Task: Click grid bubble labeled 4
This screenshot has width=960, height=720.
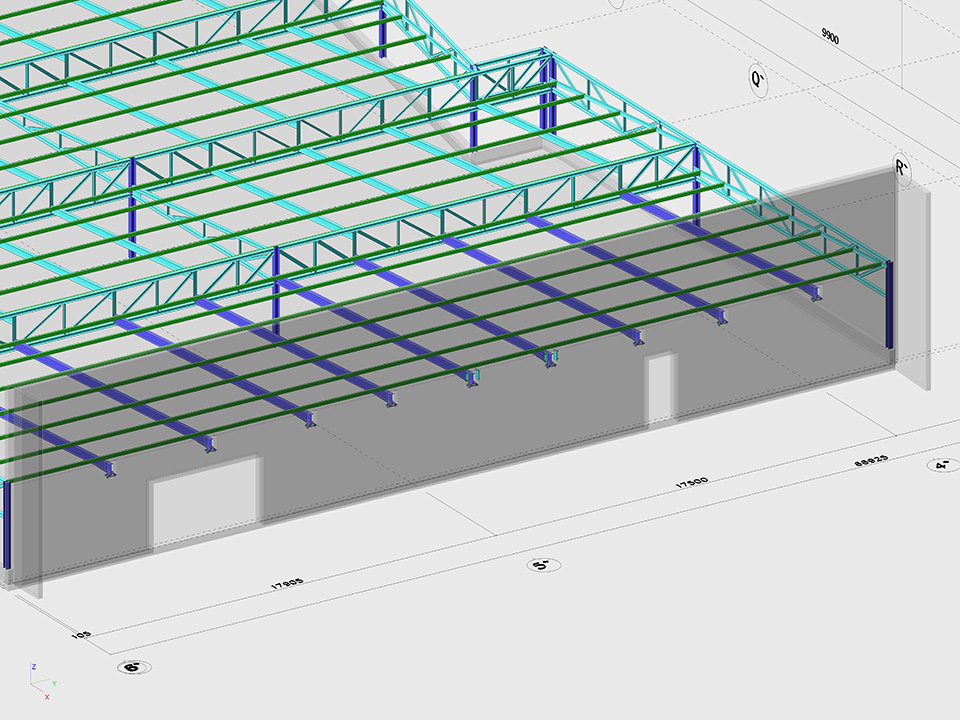Action: (x=941, y=465)
